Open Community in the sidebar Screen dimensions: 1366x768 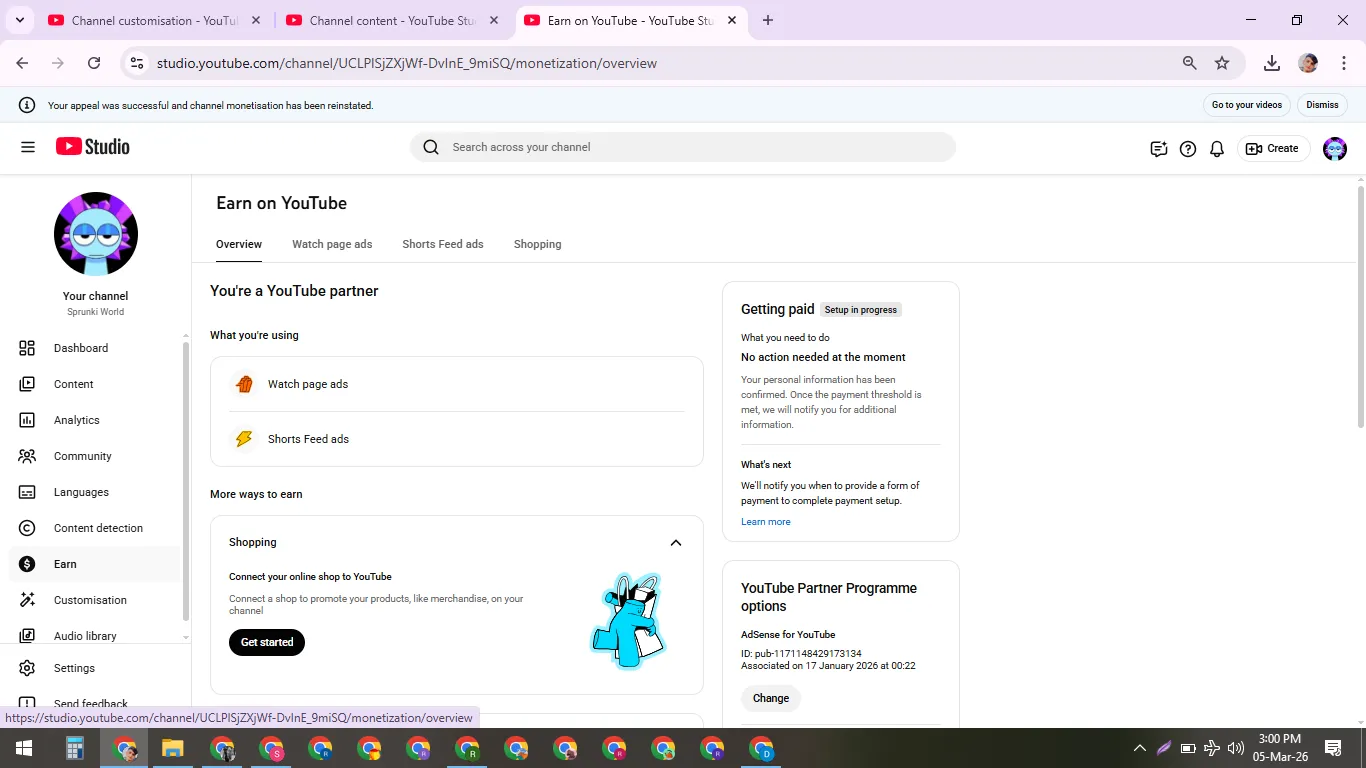coord(95,456)
